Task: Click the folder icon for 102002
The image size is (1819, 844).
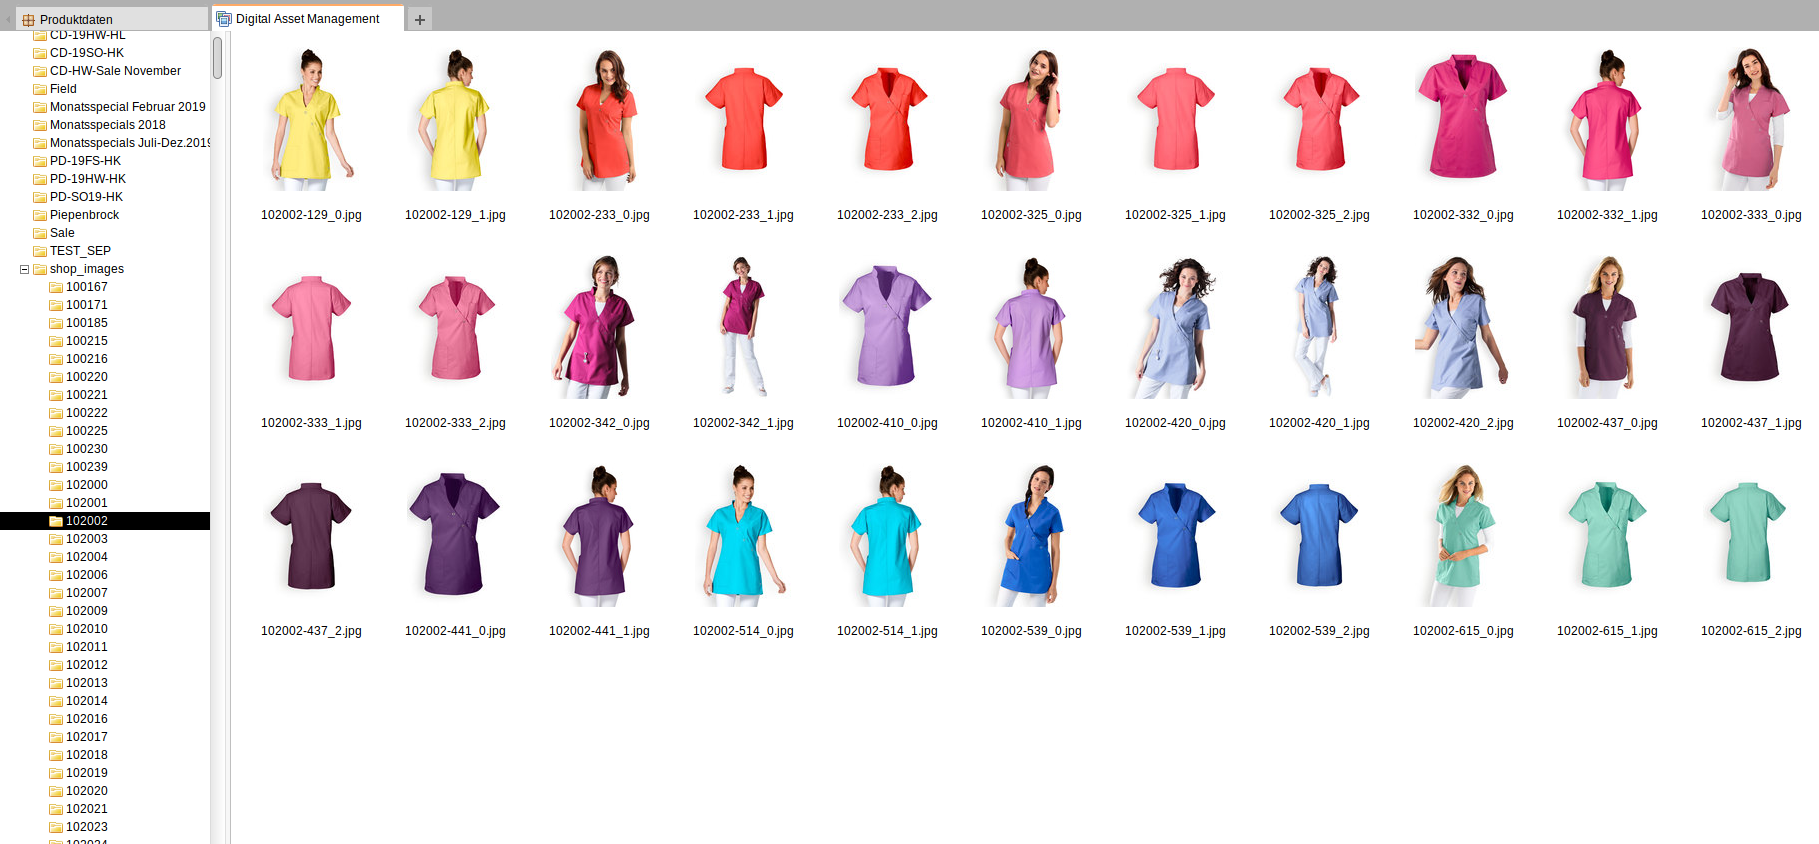Action: tap(56, 521)
